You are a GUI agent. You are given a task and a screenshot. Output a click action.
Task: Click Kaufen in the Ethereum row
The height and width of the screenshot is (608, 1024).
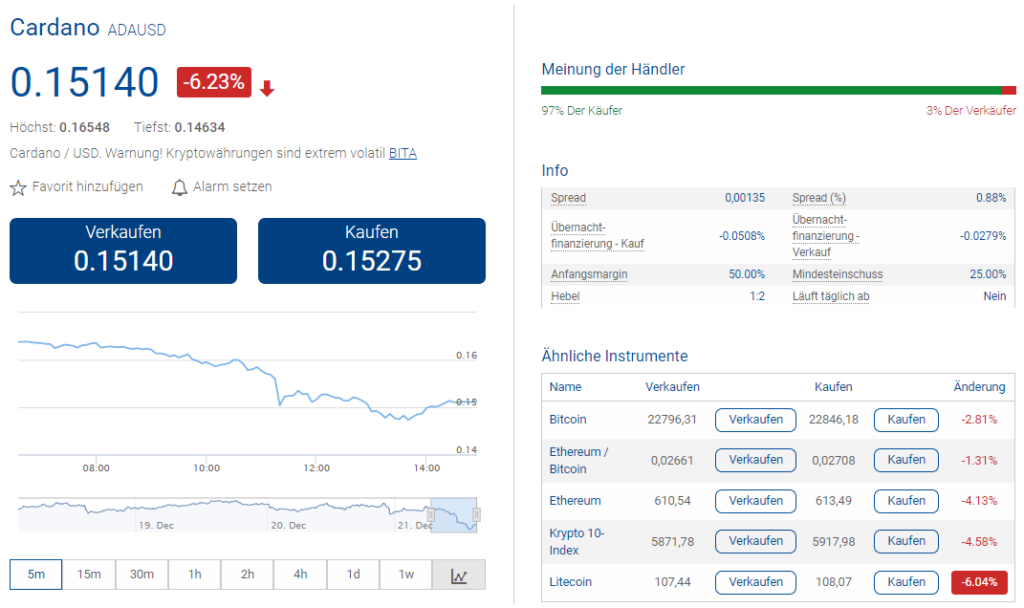(906, 501)
